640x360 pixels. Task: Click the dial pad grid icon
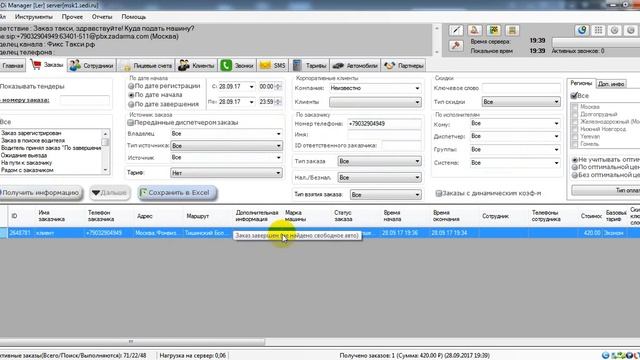tap(598, 30)
